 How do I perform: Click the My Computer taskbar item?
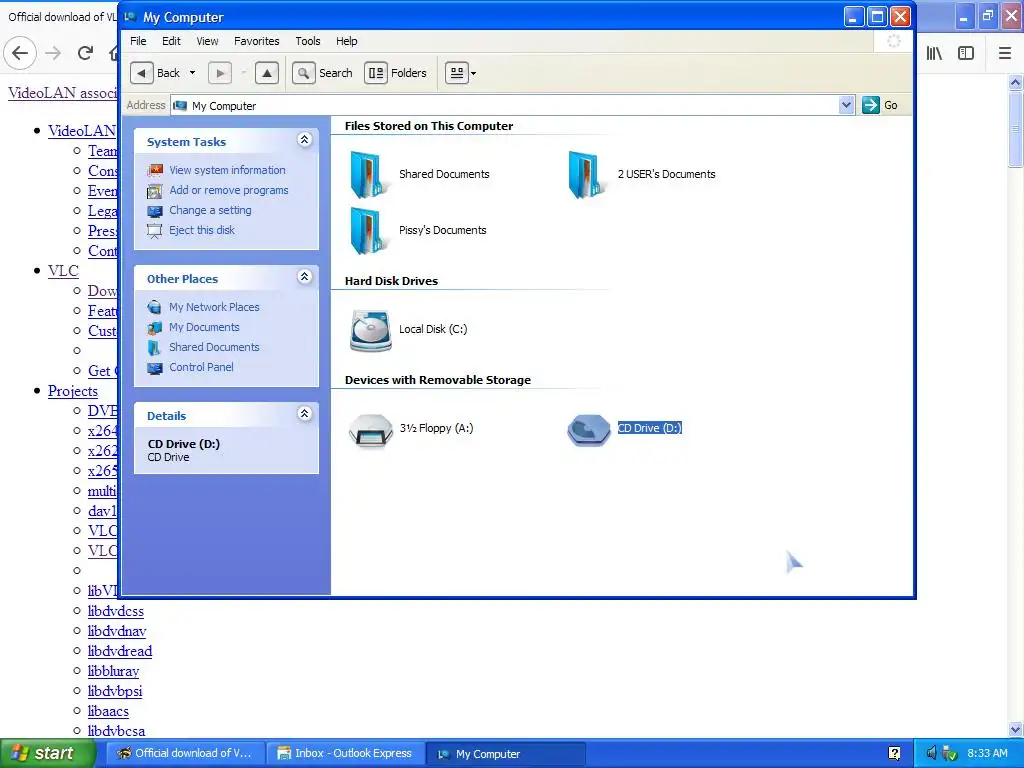(505, 753)
